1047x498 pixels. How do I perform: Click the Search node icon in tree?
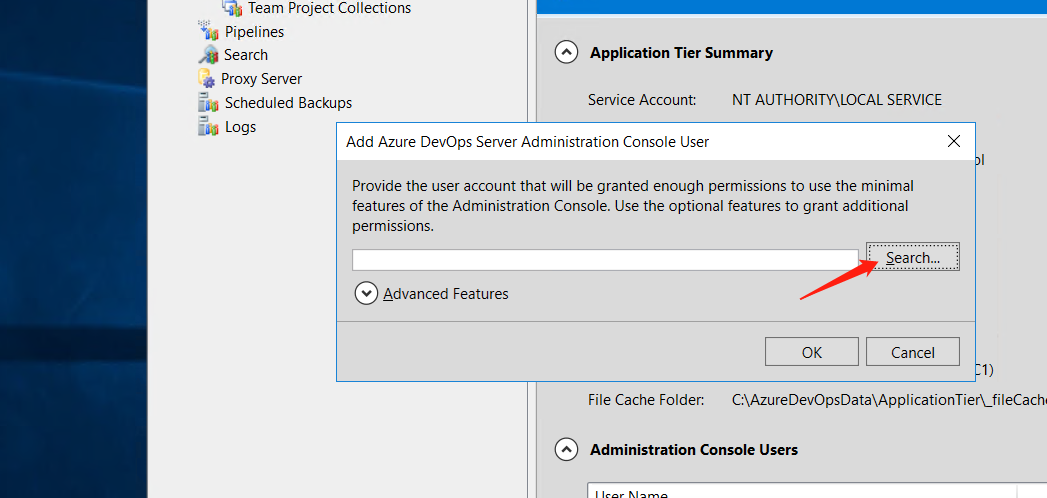[208, 54]
